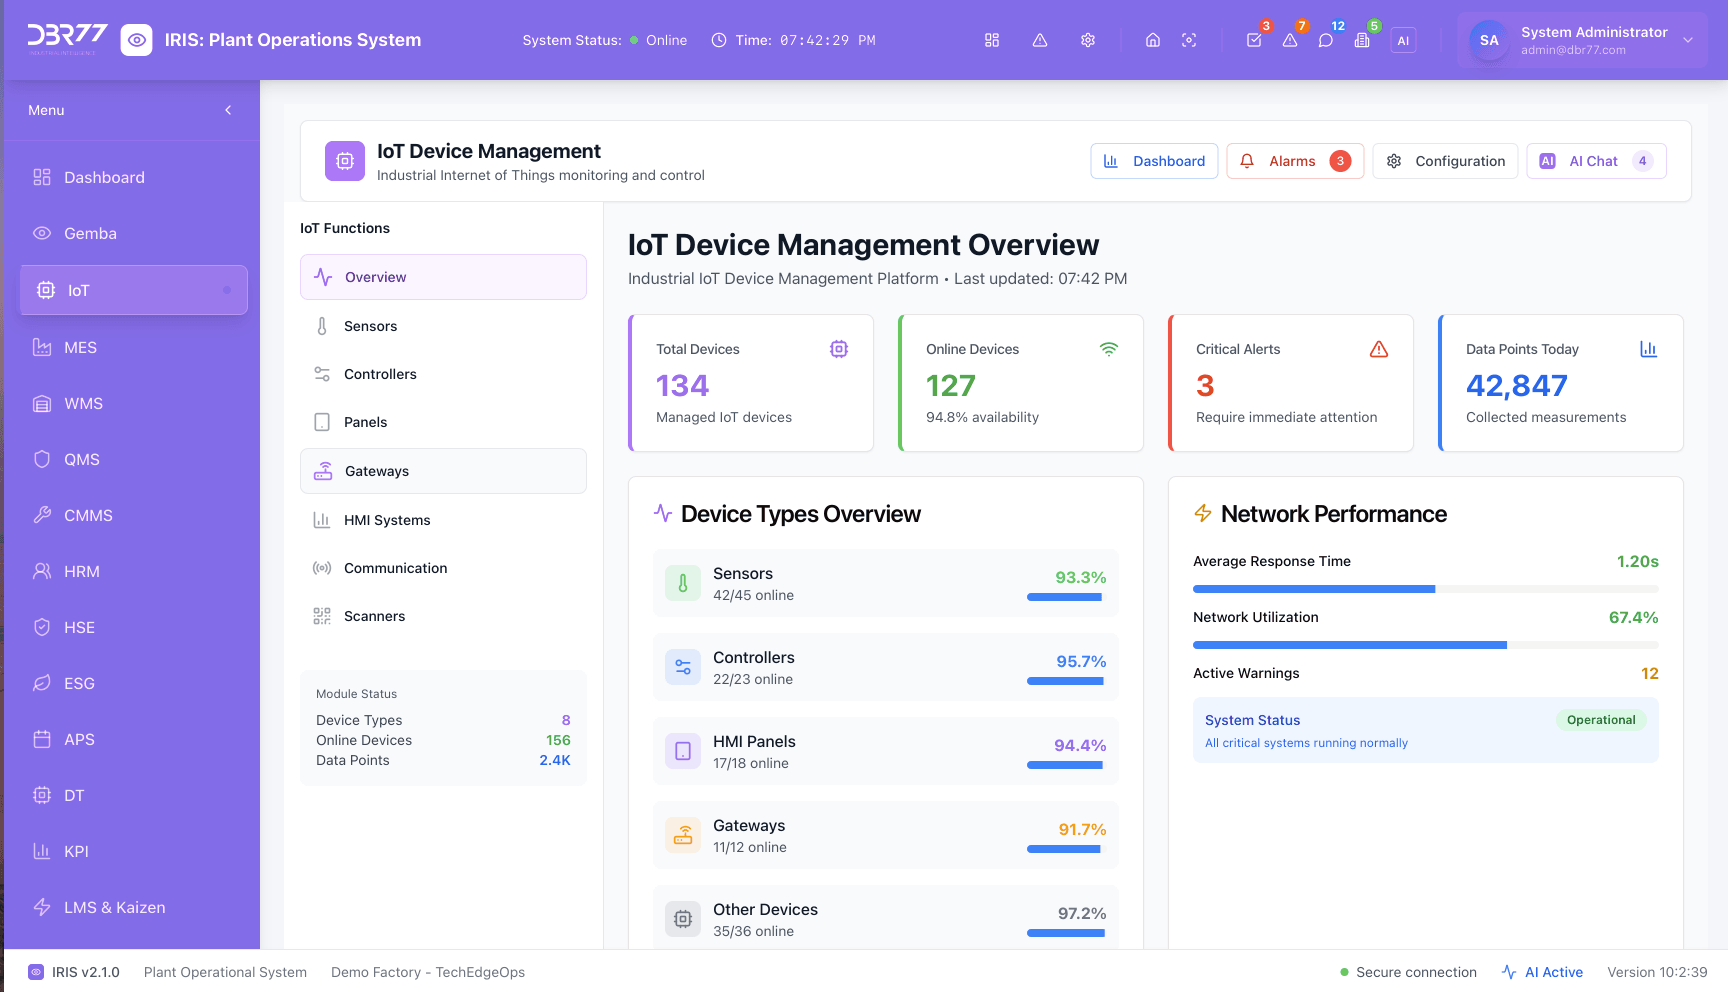Switch to the Alarms tab

pyautogui.click(x=1294, y=160)
